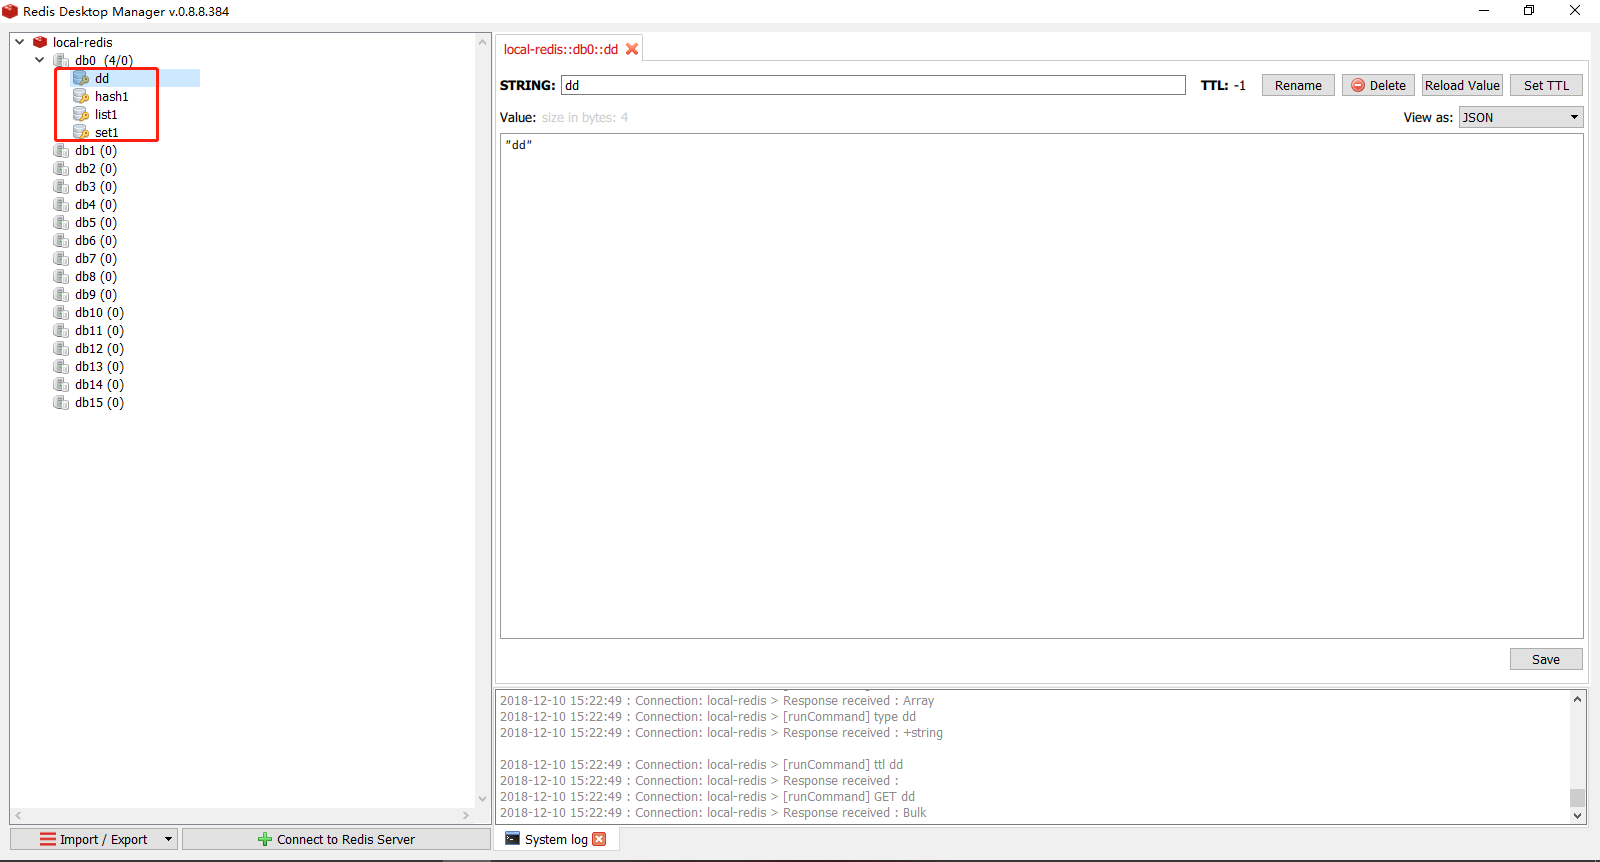Select the list1 key icon
The height and width of the screenshot is (862, 1600).
(x=81, y=114)
